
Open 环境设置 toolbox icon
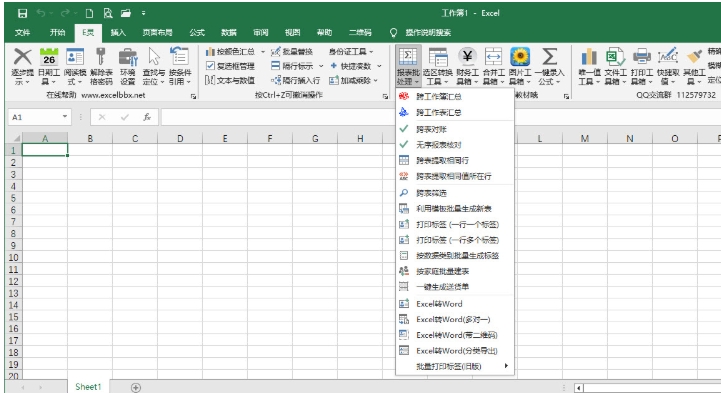pos(128,57)
